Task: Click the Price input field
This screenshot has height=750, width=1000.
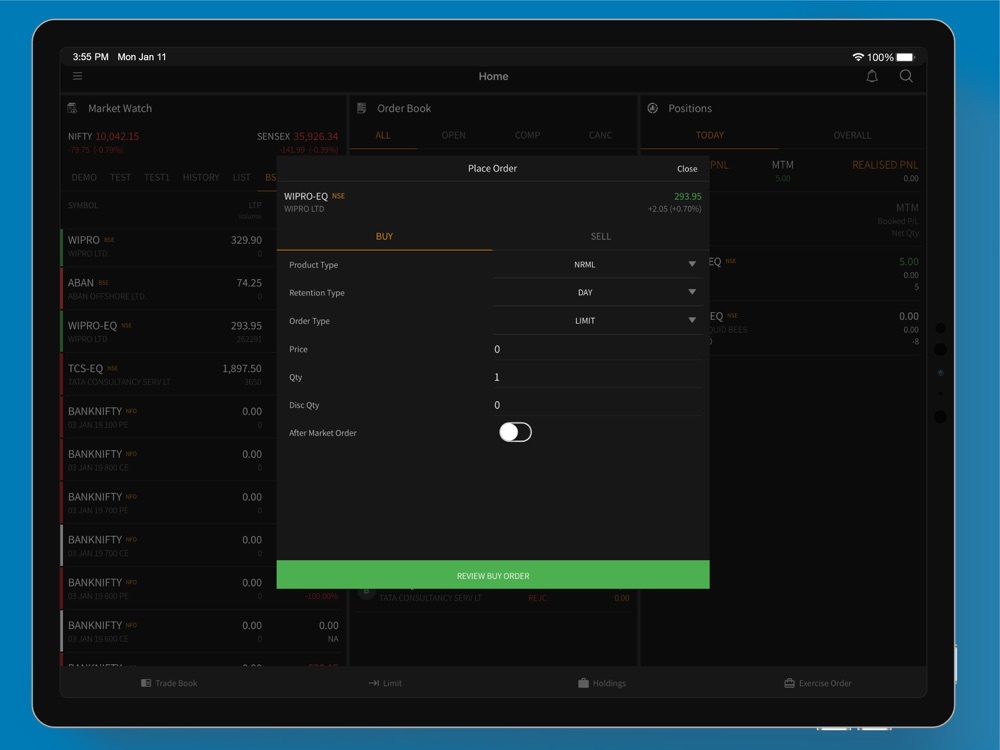Action: tap(598, 349)
